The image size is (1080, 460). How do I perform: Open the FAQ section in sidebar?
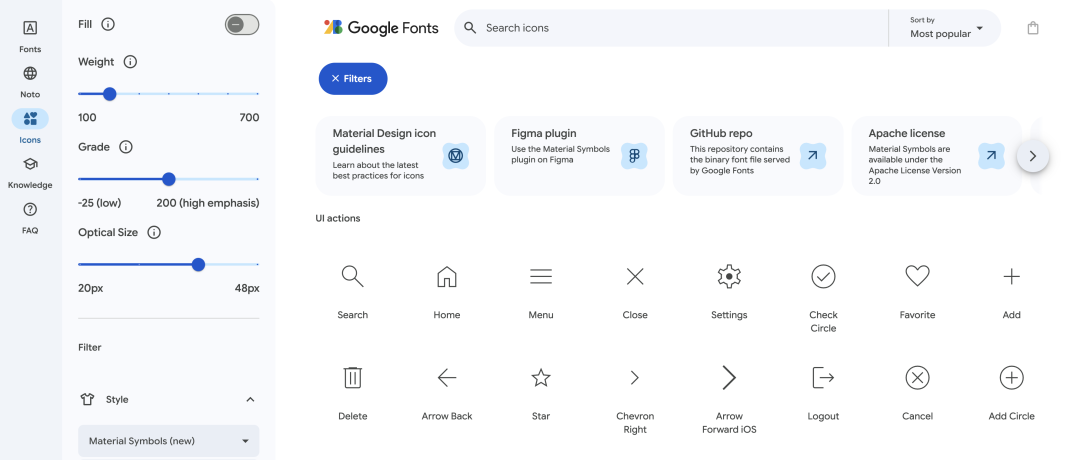pyautogui.click(x=30, y=218)
